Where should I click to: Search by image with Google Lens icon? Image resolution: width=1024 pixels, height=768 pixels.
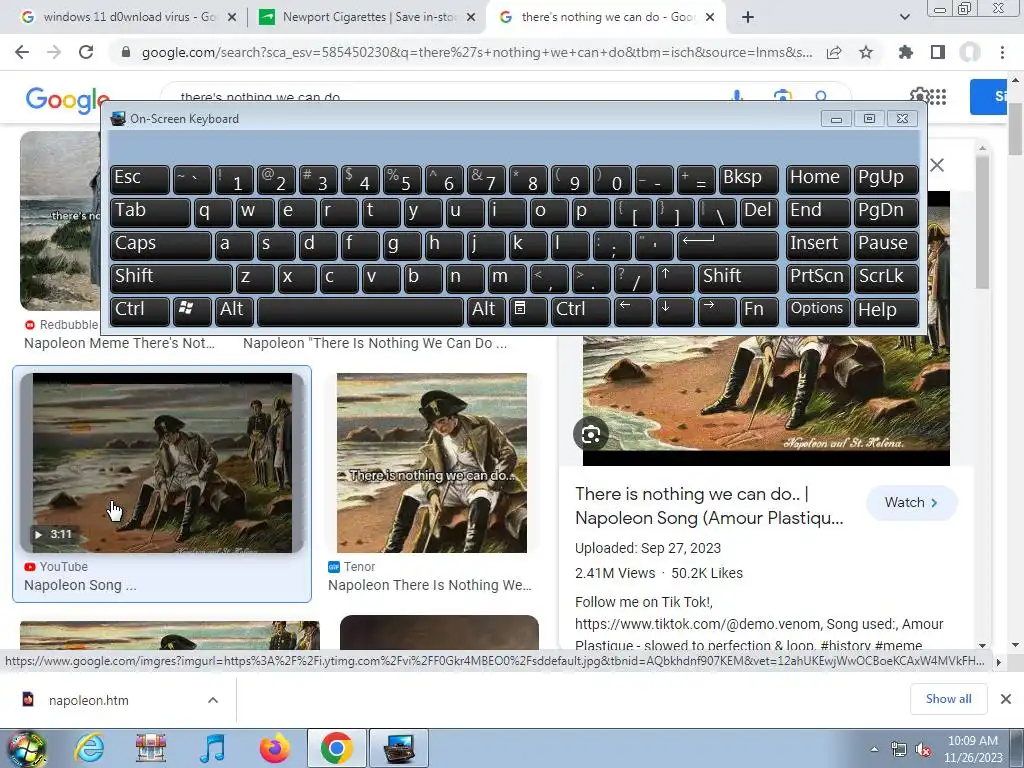(x=782, y=95)
